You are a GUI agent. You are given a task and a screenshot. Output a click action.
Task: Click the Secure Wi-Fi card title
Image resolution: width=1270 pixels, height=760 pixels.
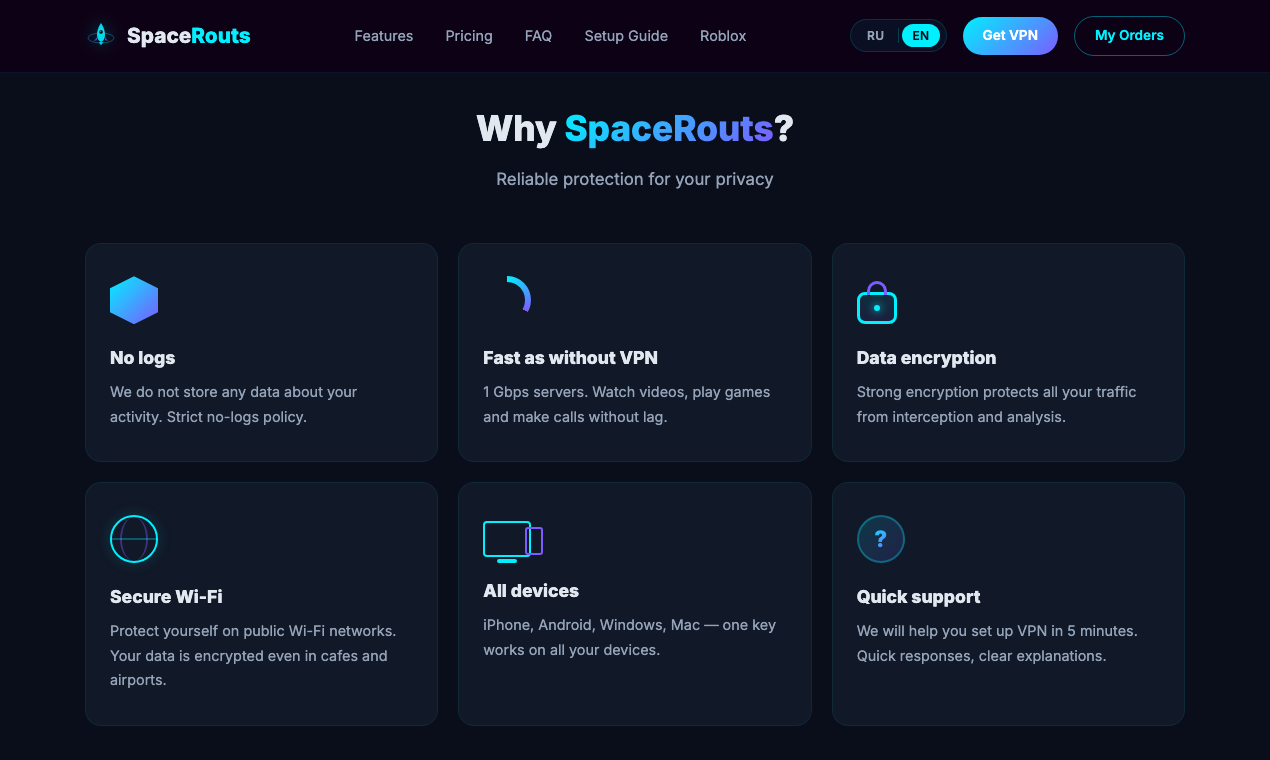[166, 597]
